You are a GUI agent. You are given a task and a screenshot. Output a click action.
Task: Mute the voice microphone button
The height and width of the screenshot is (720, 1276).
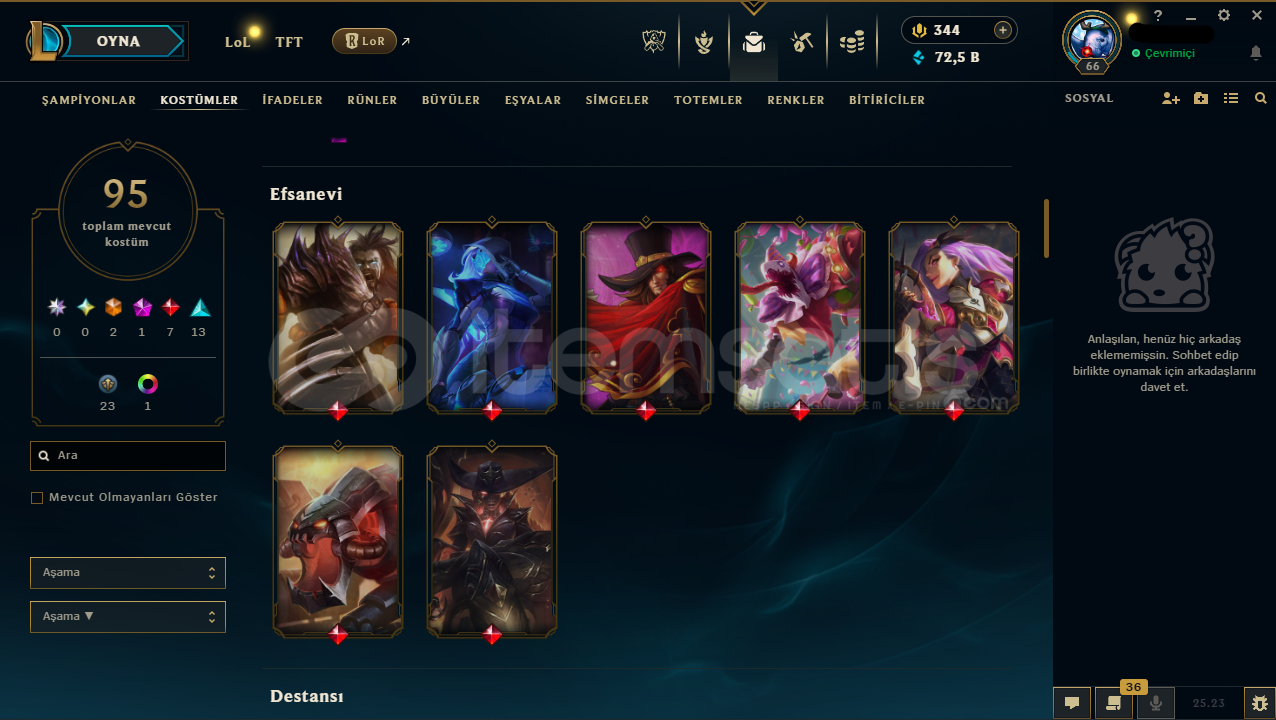pos(1155,703)
